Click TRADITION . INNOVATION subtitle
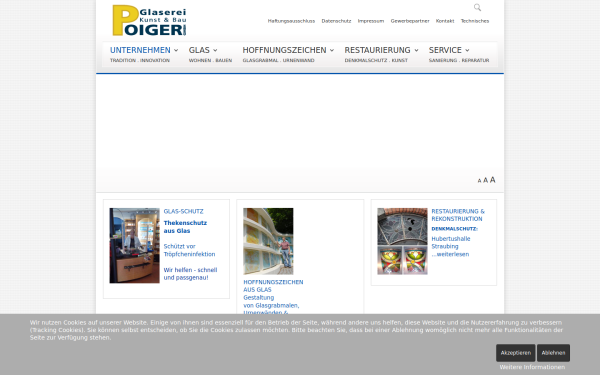 click(140, 60)
